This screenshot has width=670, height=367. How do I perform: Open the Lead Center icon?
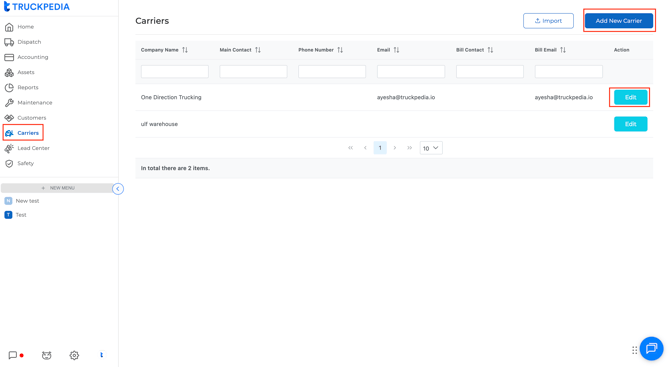click(9, 148)
